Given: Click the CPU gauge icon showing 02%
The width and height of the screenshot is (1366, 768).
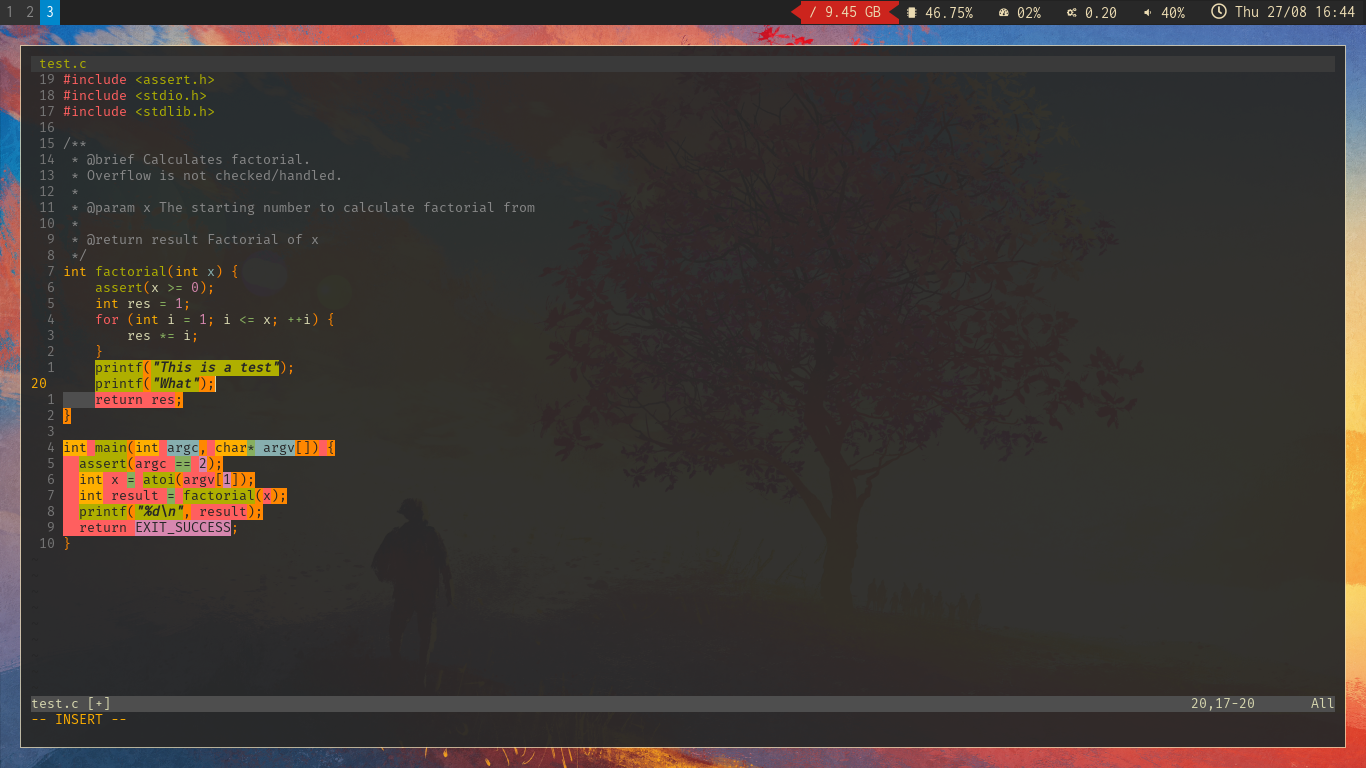Looking at the screenshot, I should coord(1005,13).
